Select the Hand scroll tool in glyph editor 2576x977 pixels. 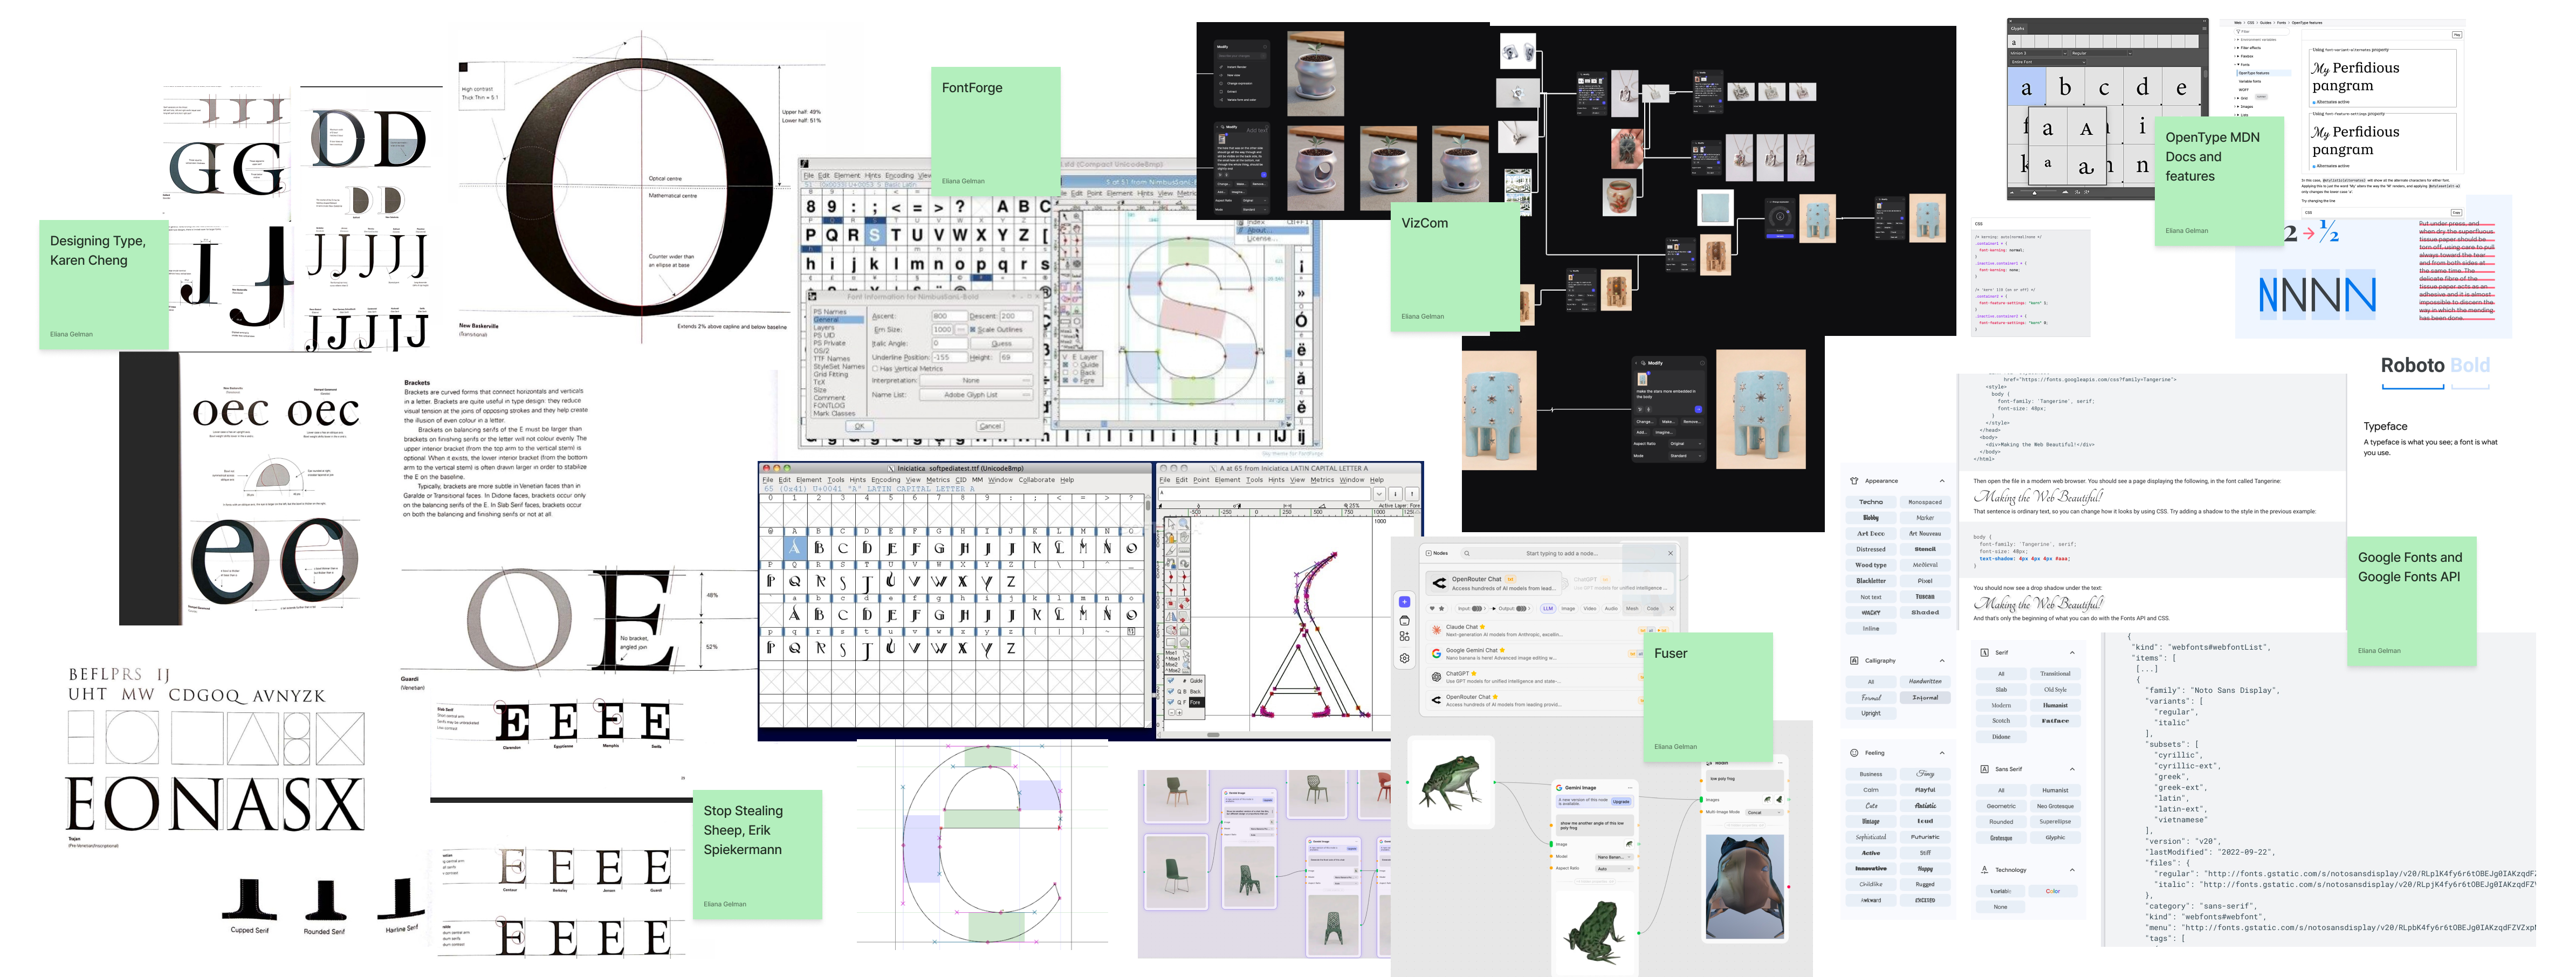click(1184, 537)
